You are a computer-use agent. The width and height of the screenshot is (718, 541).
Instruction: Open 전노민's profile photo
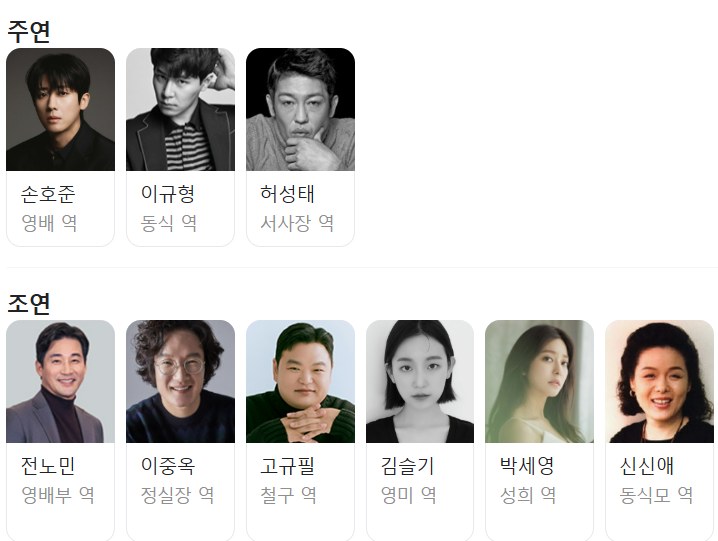[x=60, y=382]
